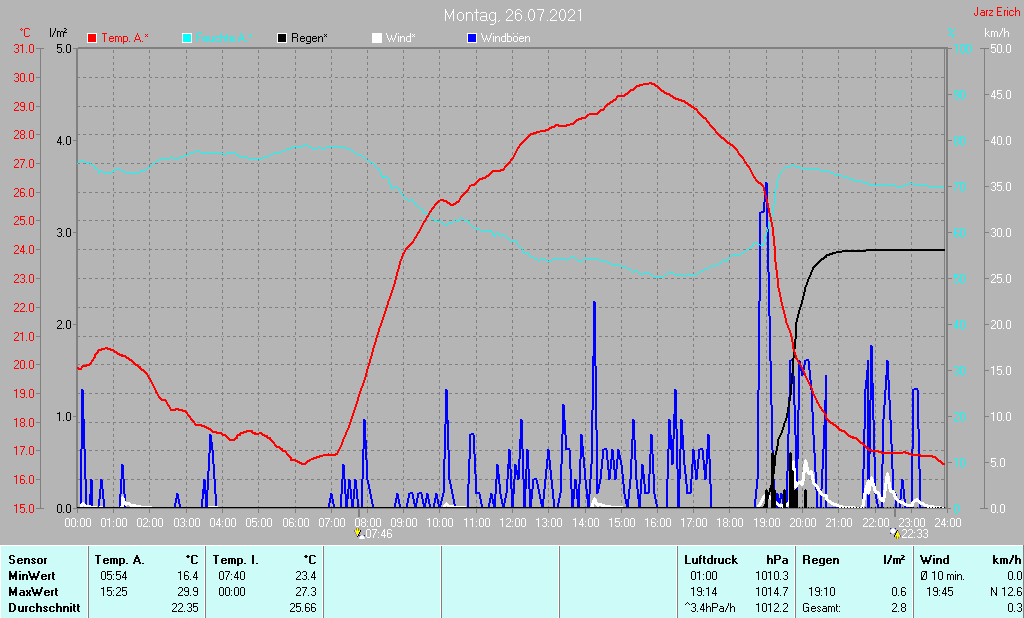The image size is (1024, 618).
Task: Click the 25.66 indoor average value
Action: pyautogui.click(x=303, y=608)
